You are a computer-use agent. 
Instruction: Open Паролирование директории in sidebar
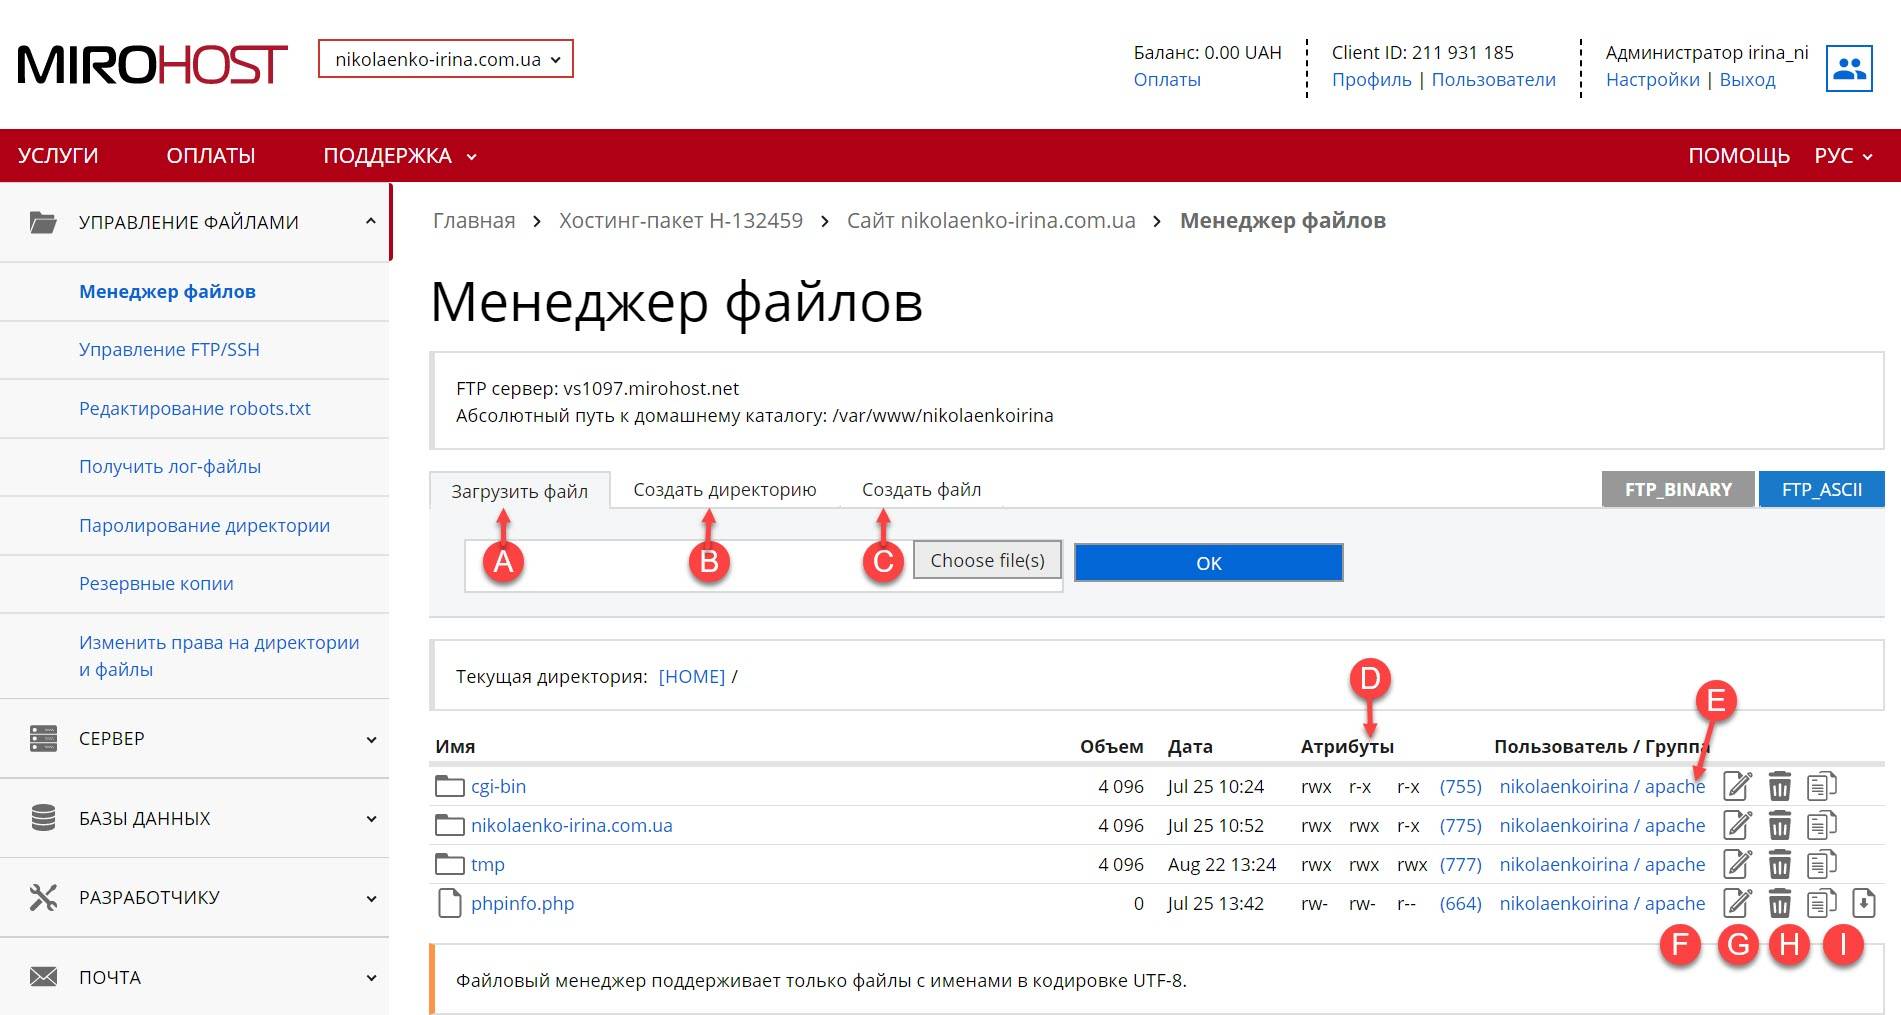204,526
